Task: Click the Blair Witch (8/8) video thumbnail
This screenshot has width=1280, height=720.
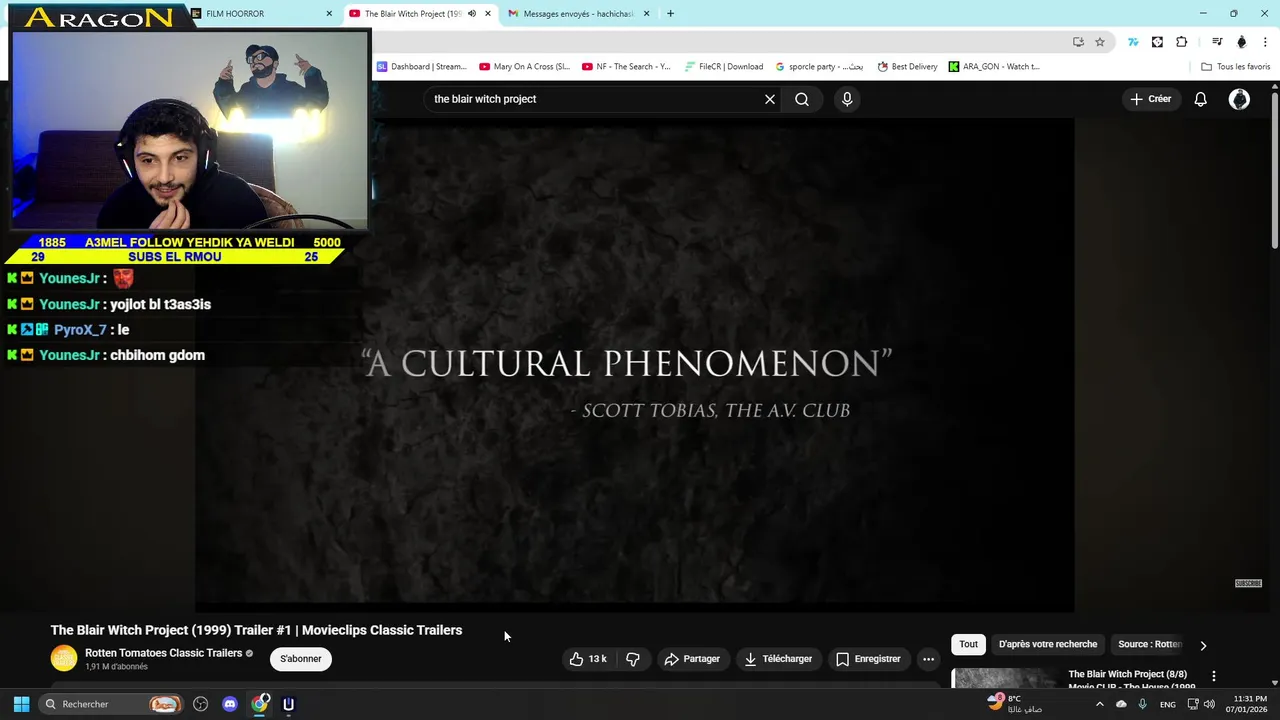Action: 1004,679
